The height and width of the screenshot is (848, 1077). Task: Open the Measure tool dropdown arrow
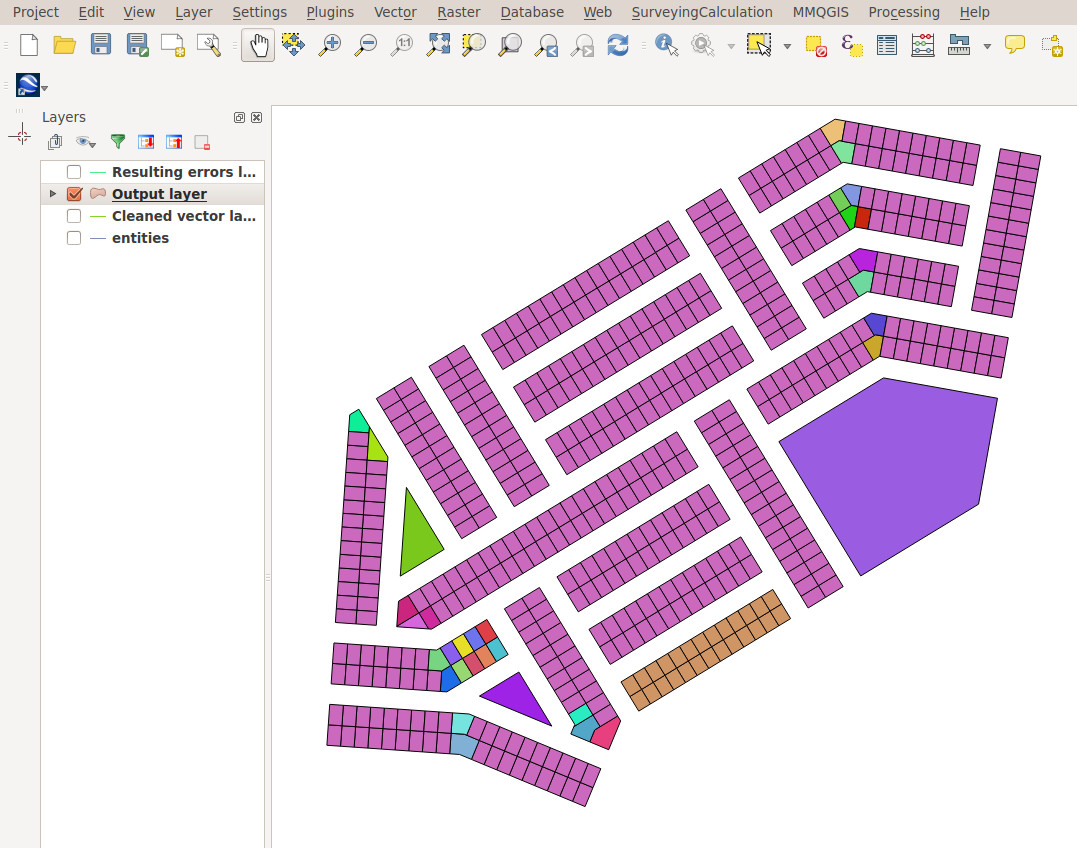[x=987, y=47]
